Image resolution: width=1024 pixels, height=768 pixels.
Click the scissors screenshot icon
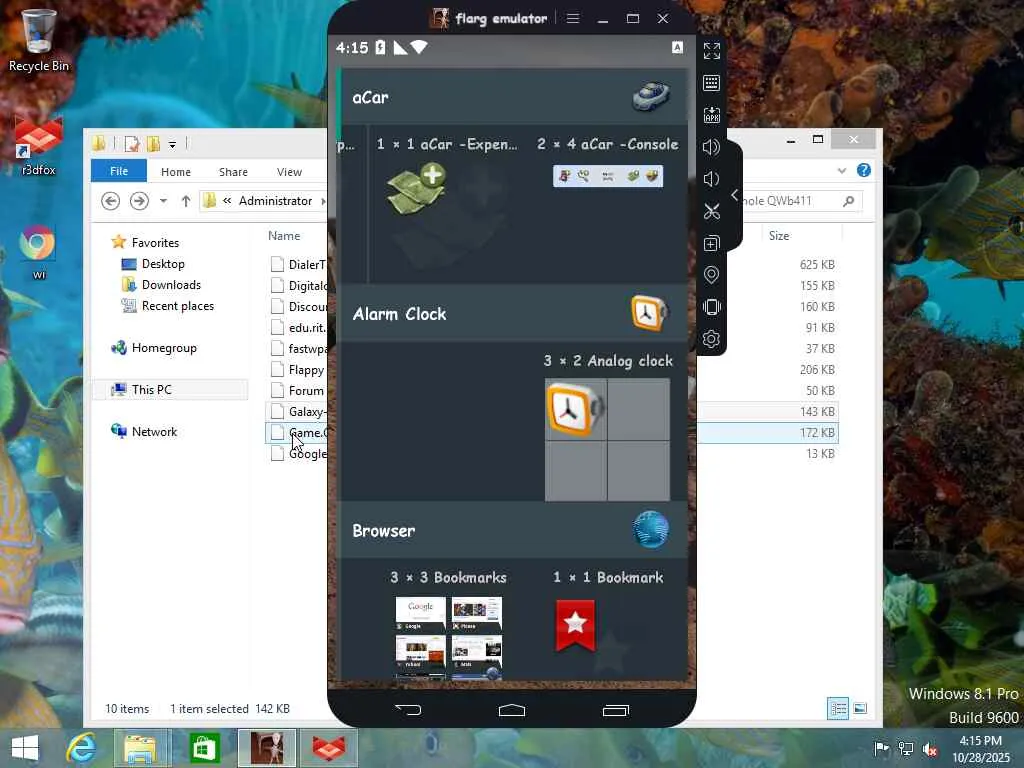712,211
